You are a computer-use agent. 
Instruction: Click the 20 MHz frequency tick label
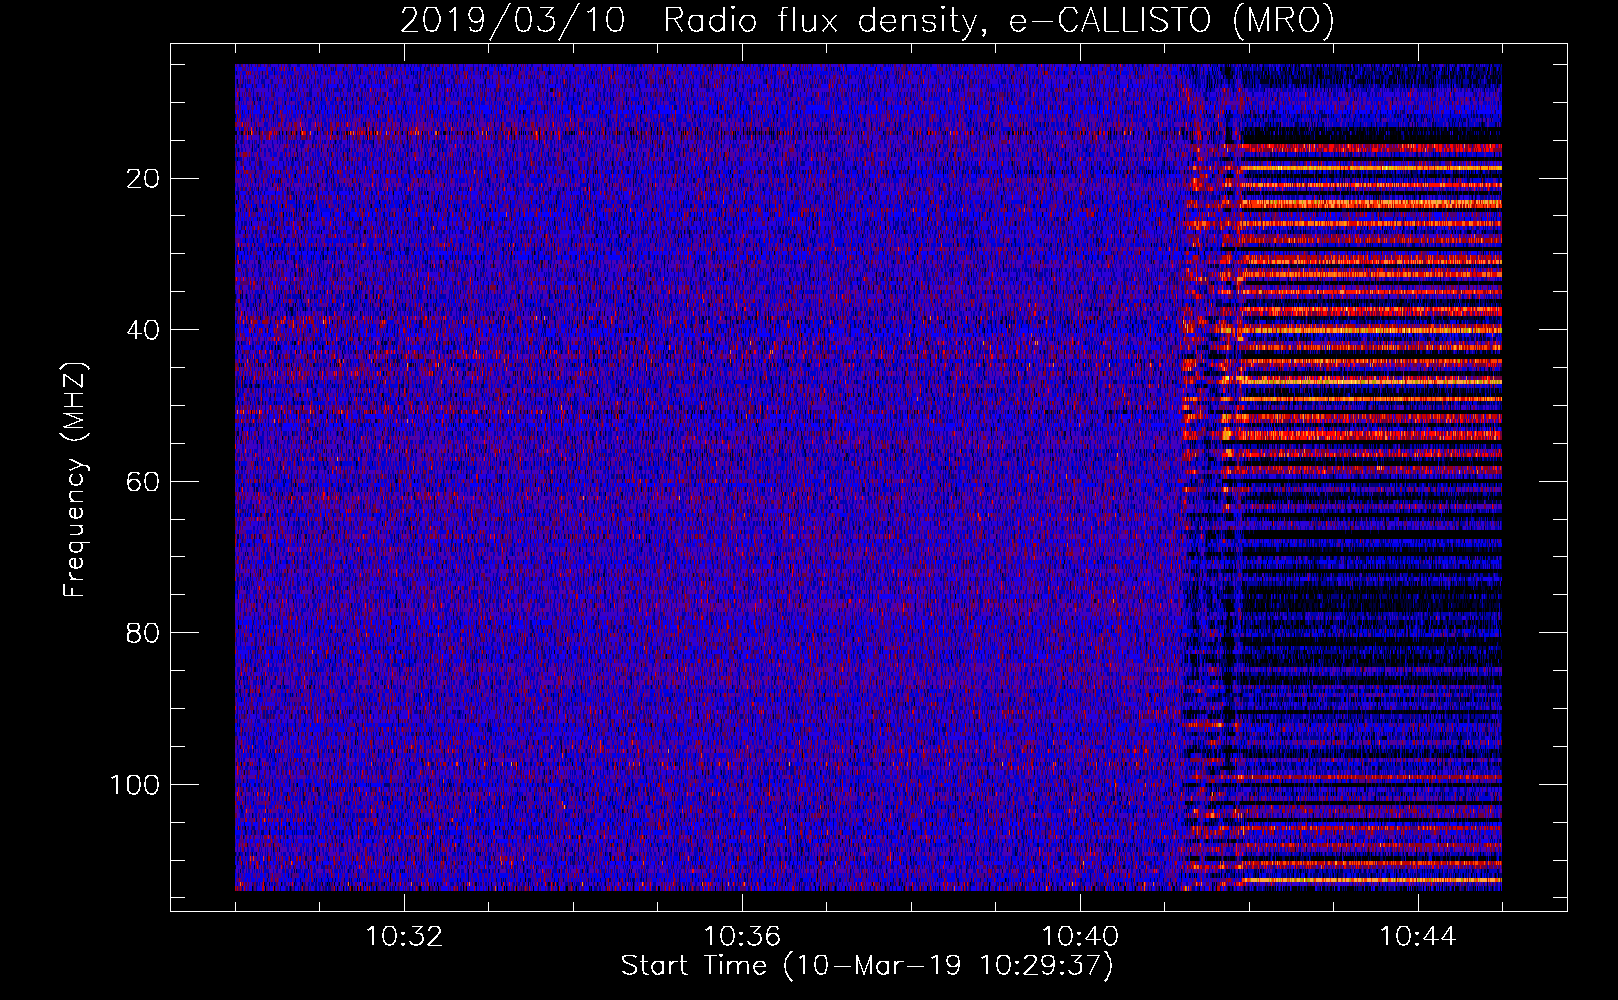(x=144, y=179)
